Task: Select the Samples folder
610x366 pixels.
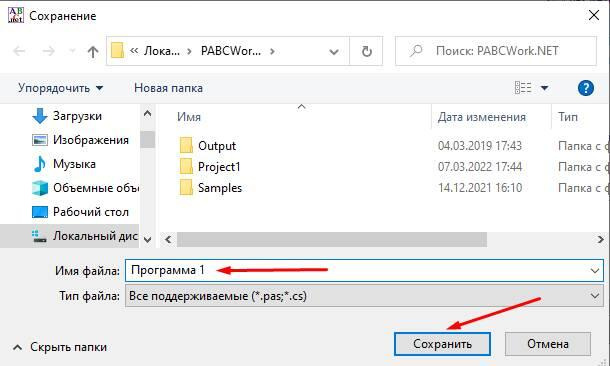Action: pos(220,188)
